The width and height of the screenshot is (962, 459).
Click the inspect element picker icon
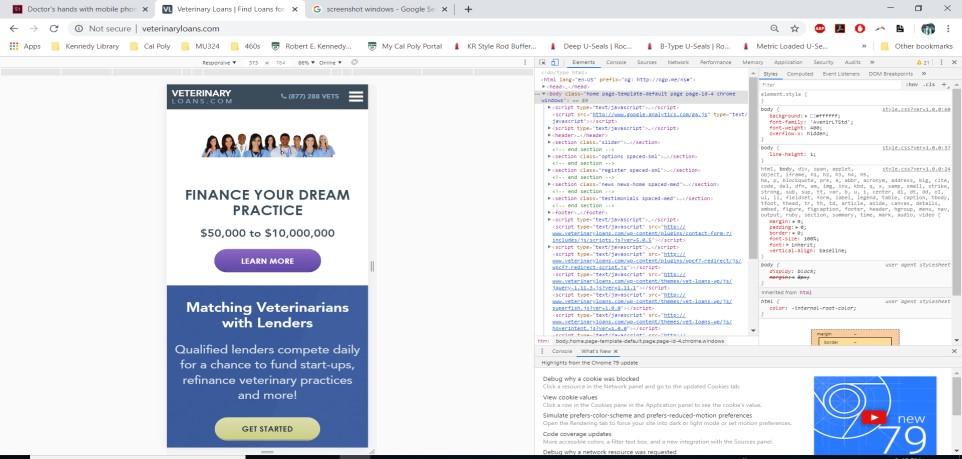[x=543, y=63]
